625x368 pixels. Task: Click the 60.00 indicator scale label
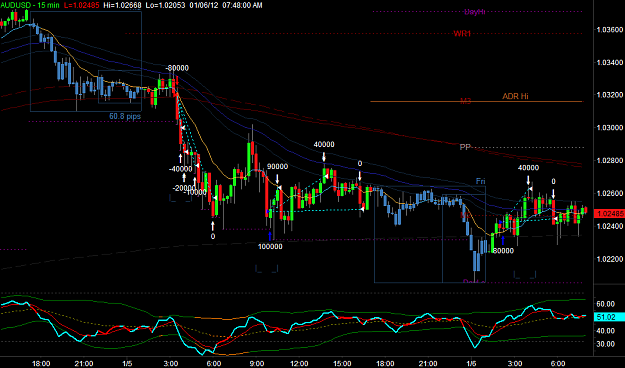click(605, 304)
